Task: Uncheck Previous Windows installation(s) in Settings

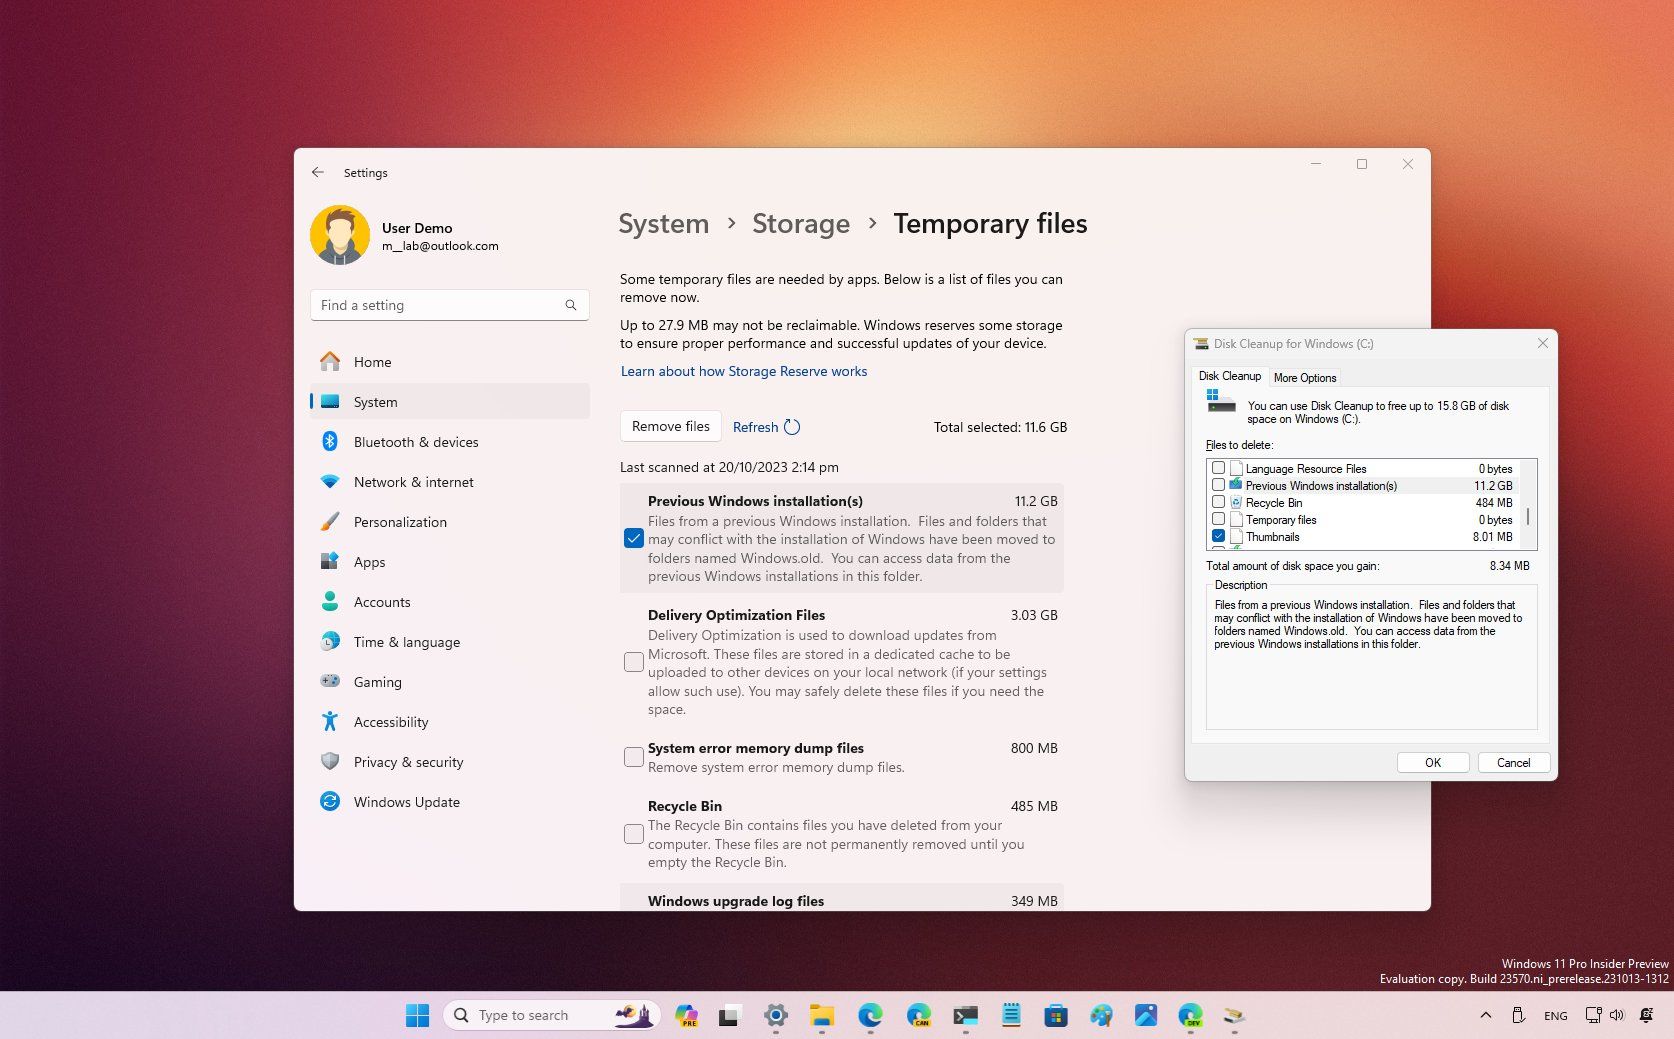Action: [x=634, y=539]
